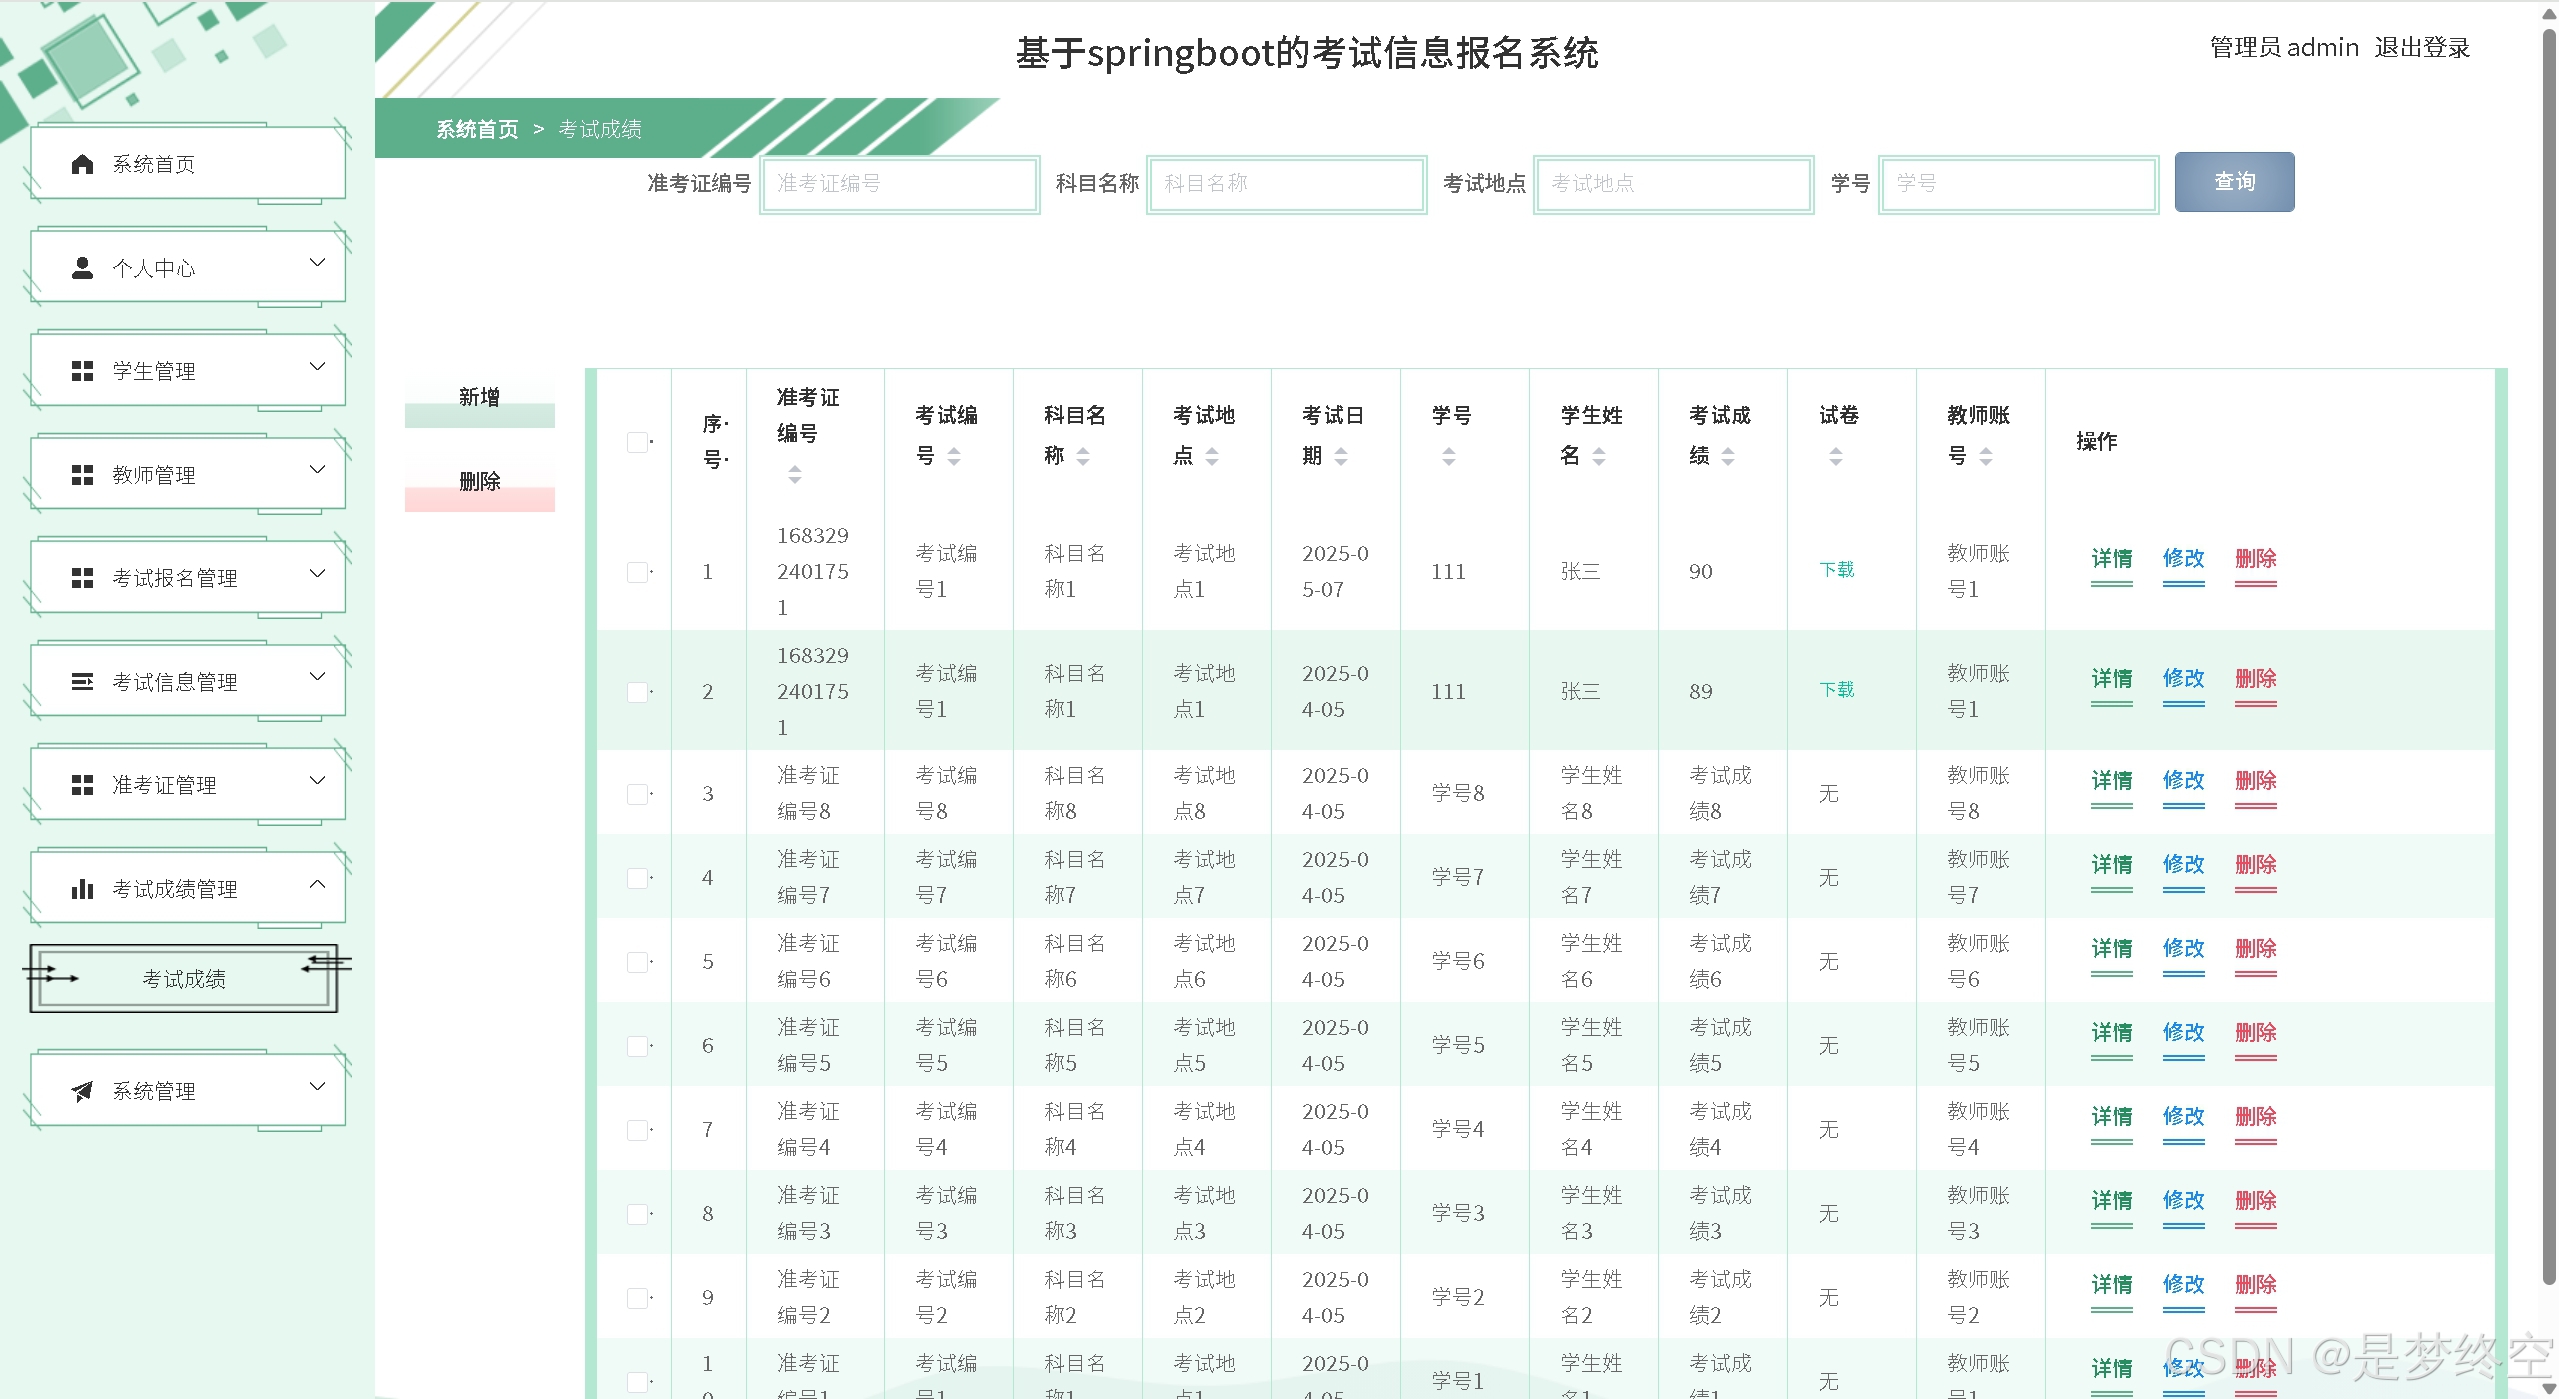Screen dimensions: 2559x1399
Task: Toggle the select-all checkbox in table header
Action: [637, 442]
